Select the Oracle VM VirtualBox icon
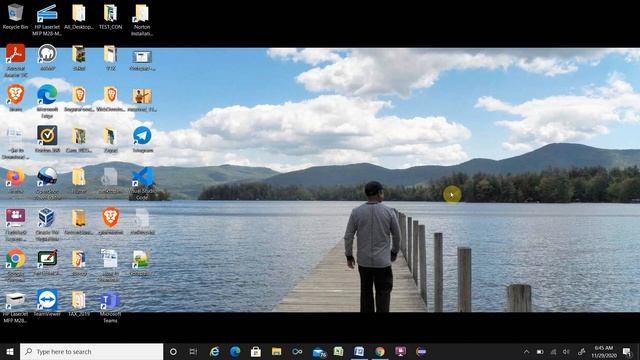 click(47, 224)
